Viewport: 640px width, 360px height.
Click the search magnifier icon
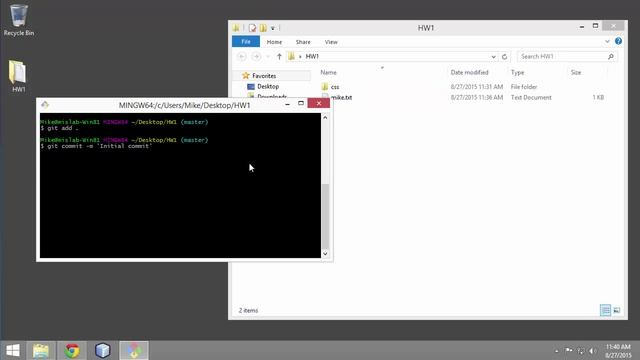[x=611, y=56]
